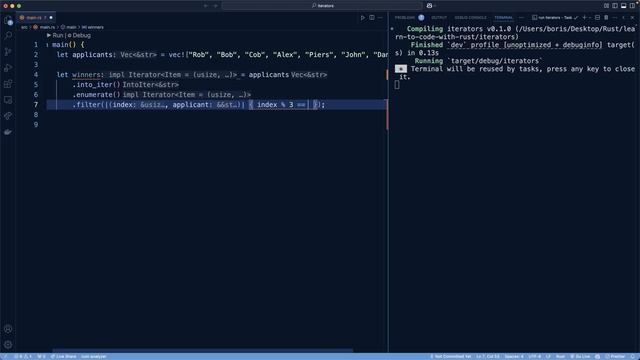This screenshot has height=360, width=640.
Task: Open the Search view in activity bar
Action: point(8,36)
